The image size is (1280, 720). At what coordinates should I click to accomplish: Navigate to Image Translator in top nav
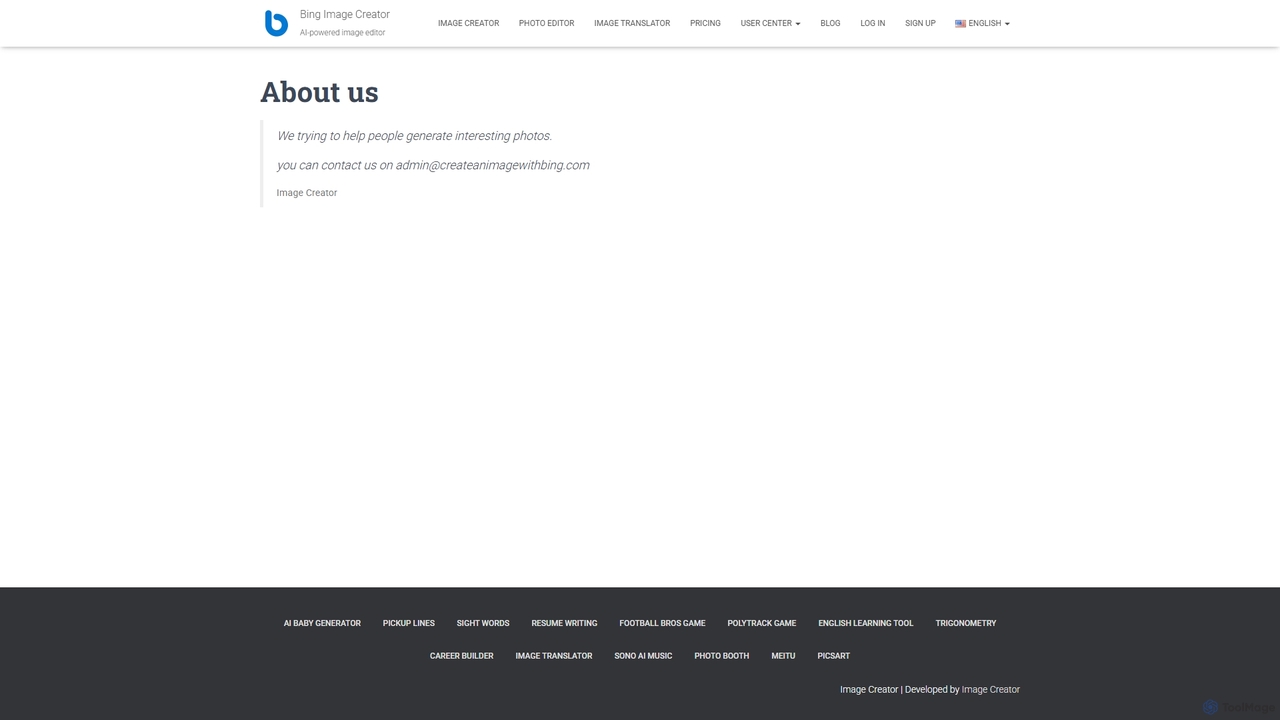click(632, 23)
